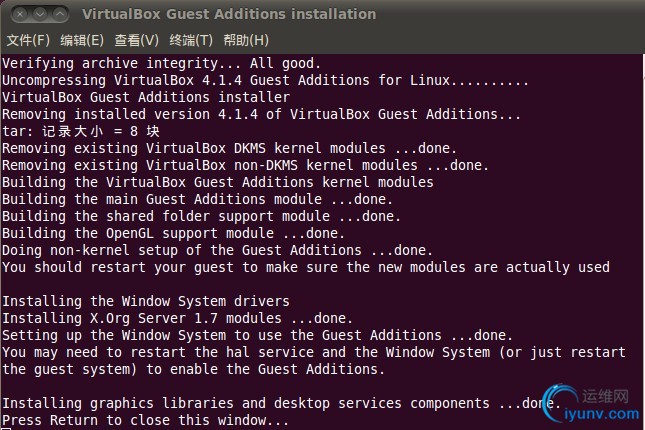Open the 编辑(E) menu

(82, 40)
